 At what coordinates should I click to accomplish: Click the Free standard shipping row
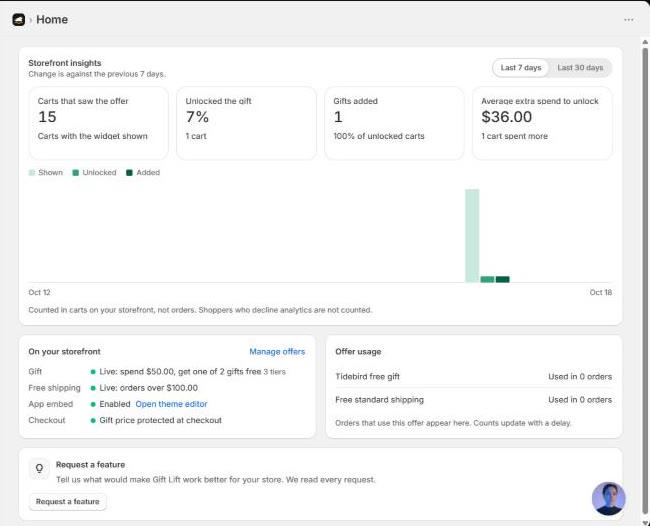pyautogui.click(x=473, y=400)
